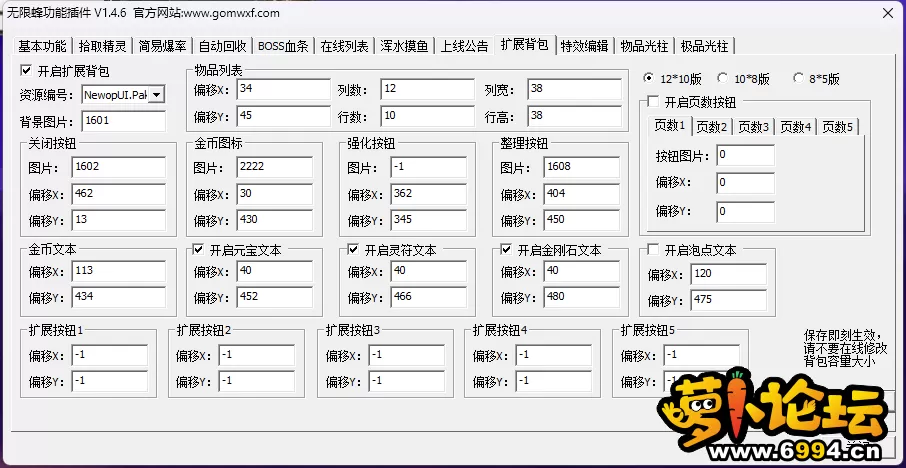The height and width of the screenshot is (468, 906).
Task: Select the 页数4 sub-tab
Action: point(796,127)
